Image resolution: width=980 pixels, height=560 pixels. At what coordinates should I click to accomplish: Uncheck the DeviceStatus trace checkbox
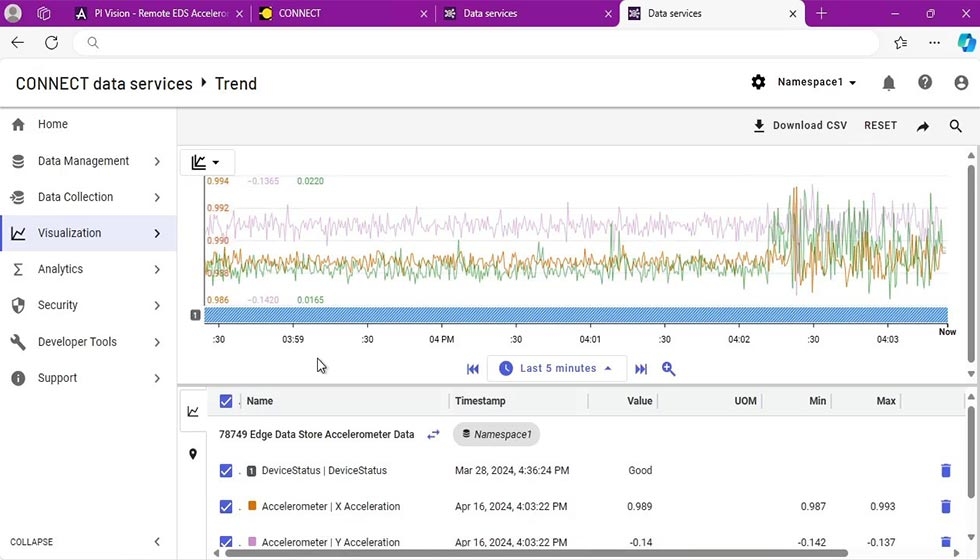click(226, 471)
